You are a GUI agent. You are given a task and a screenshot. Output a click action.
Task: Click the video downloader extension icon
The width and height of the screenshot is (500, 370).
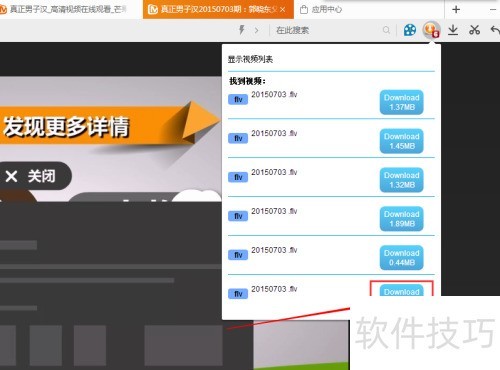[431, 30]
